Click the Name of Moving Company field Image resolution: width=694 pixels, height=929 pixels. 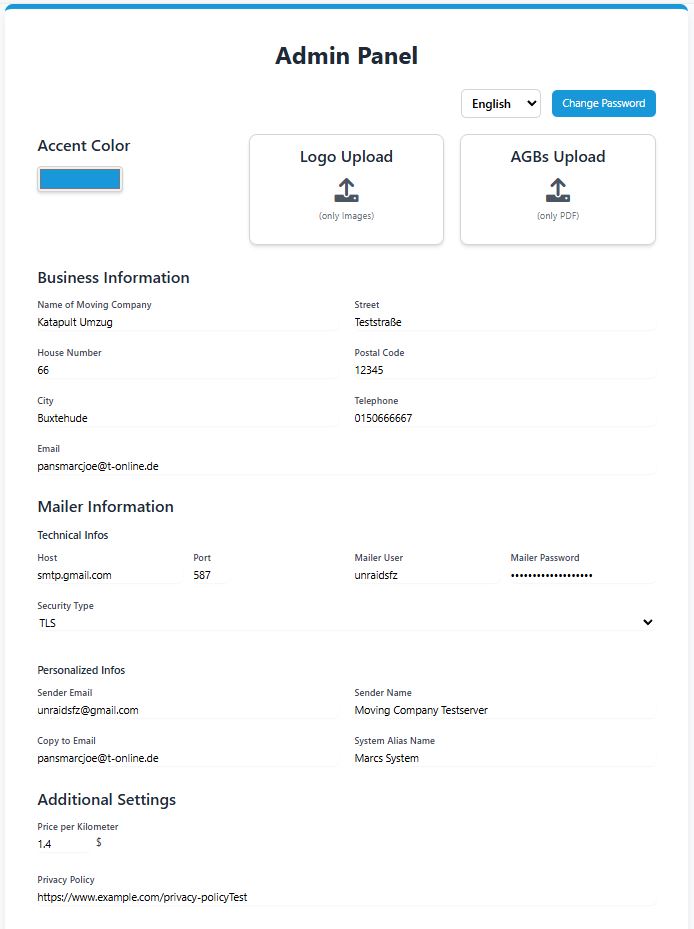click(x=187, y=322)
